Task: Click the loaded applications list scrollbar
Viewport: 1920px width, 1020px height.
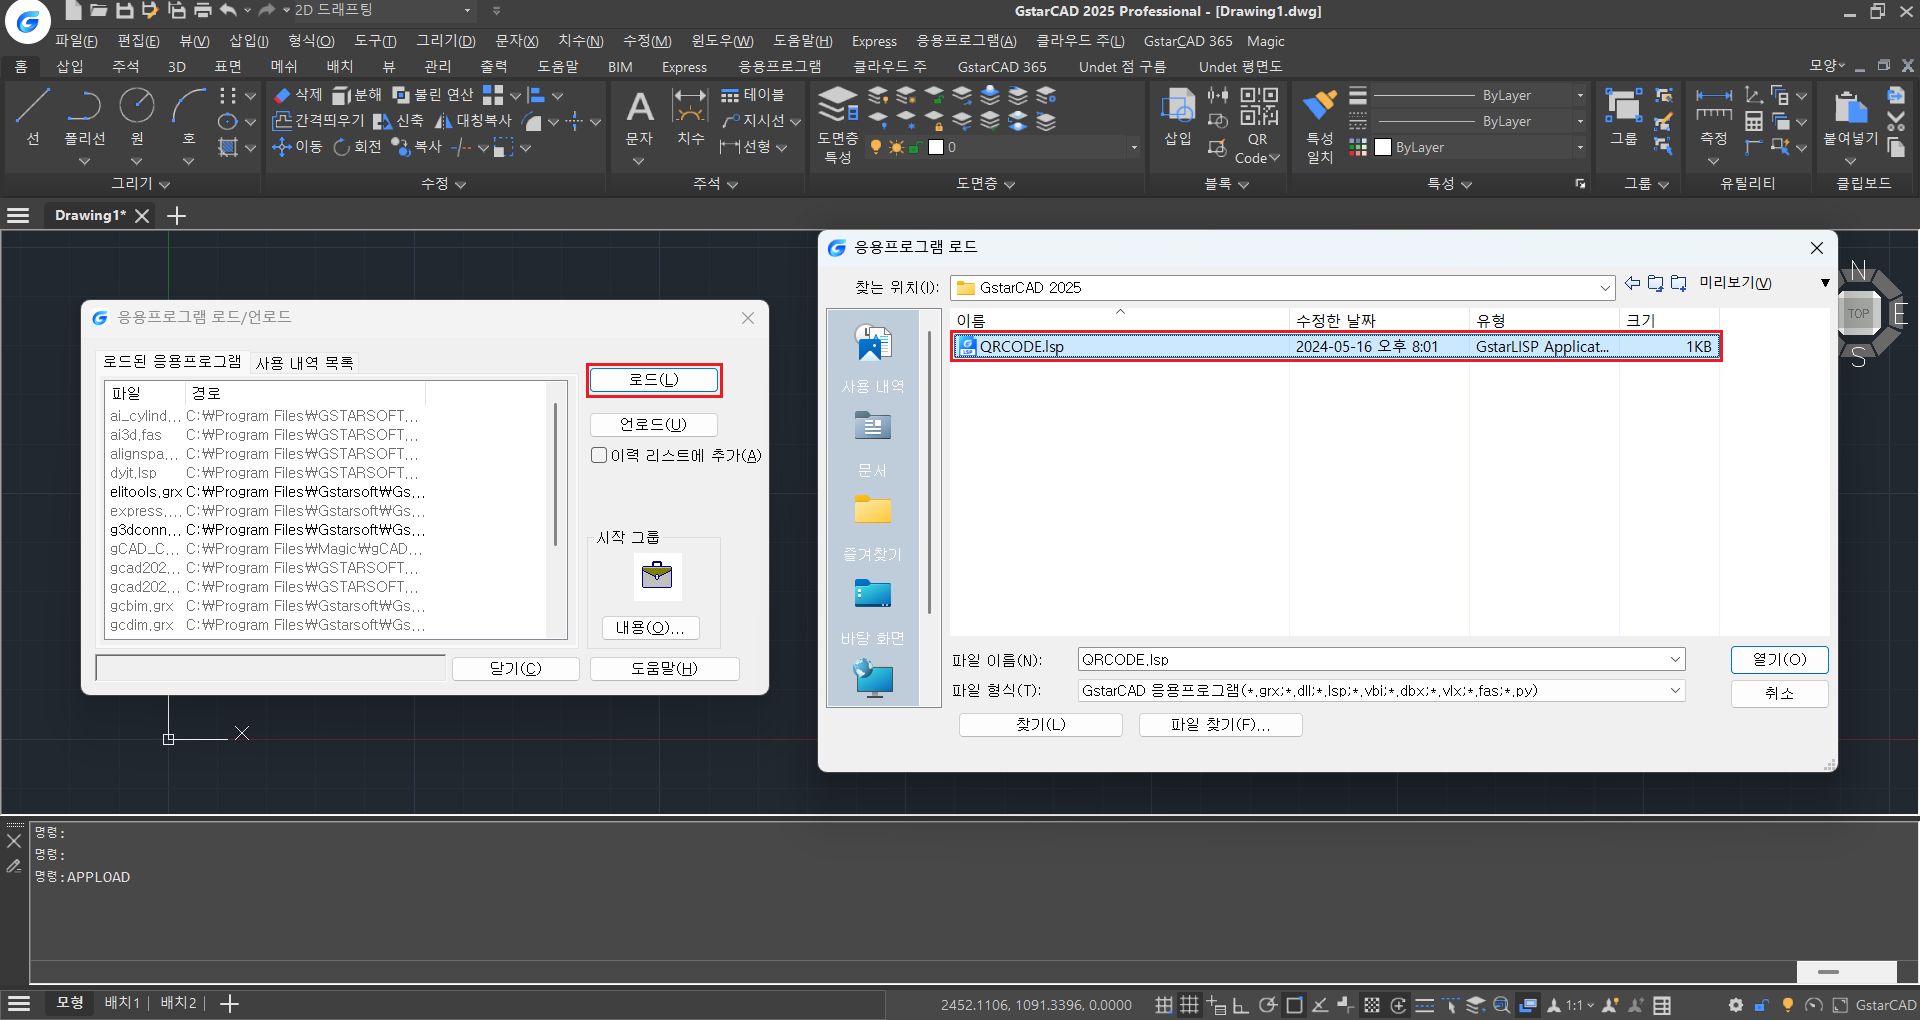Action: coord(555,475)
